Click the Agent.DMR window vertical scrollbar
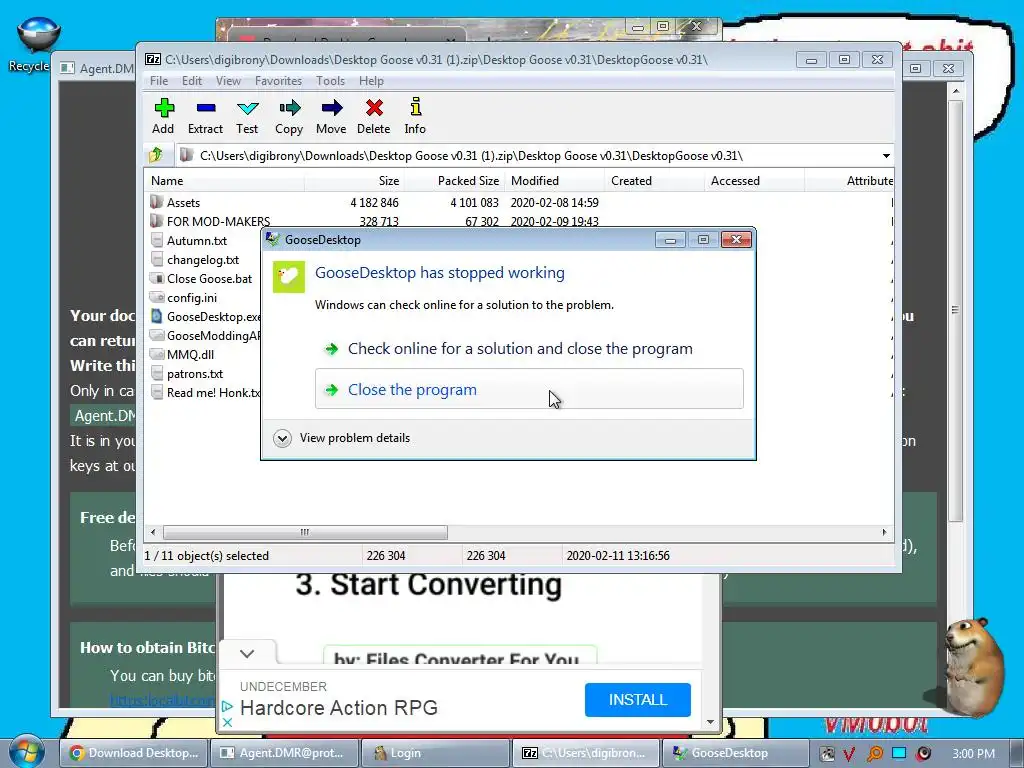Viewport: 1024px width, 768px height. (x=955, y=310)
